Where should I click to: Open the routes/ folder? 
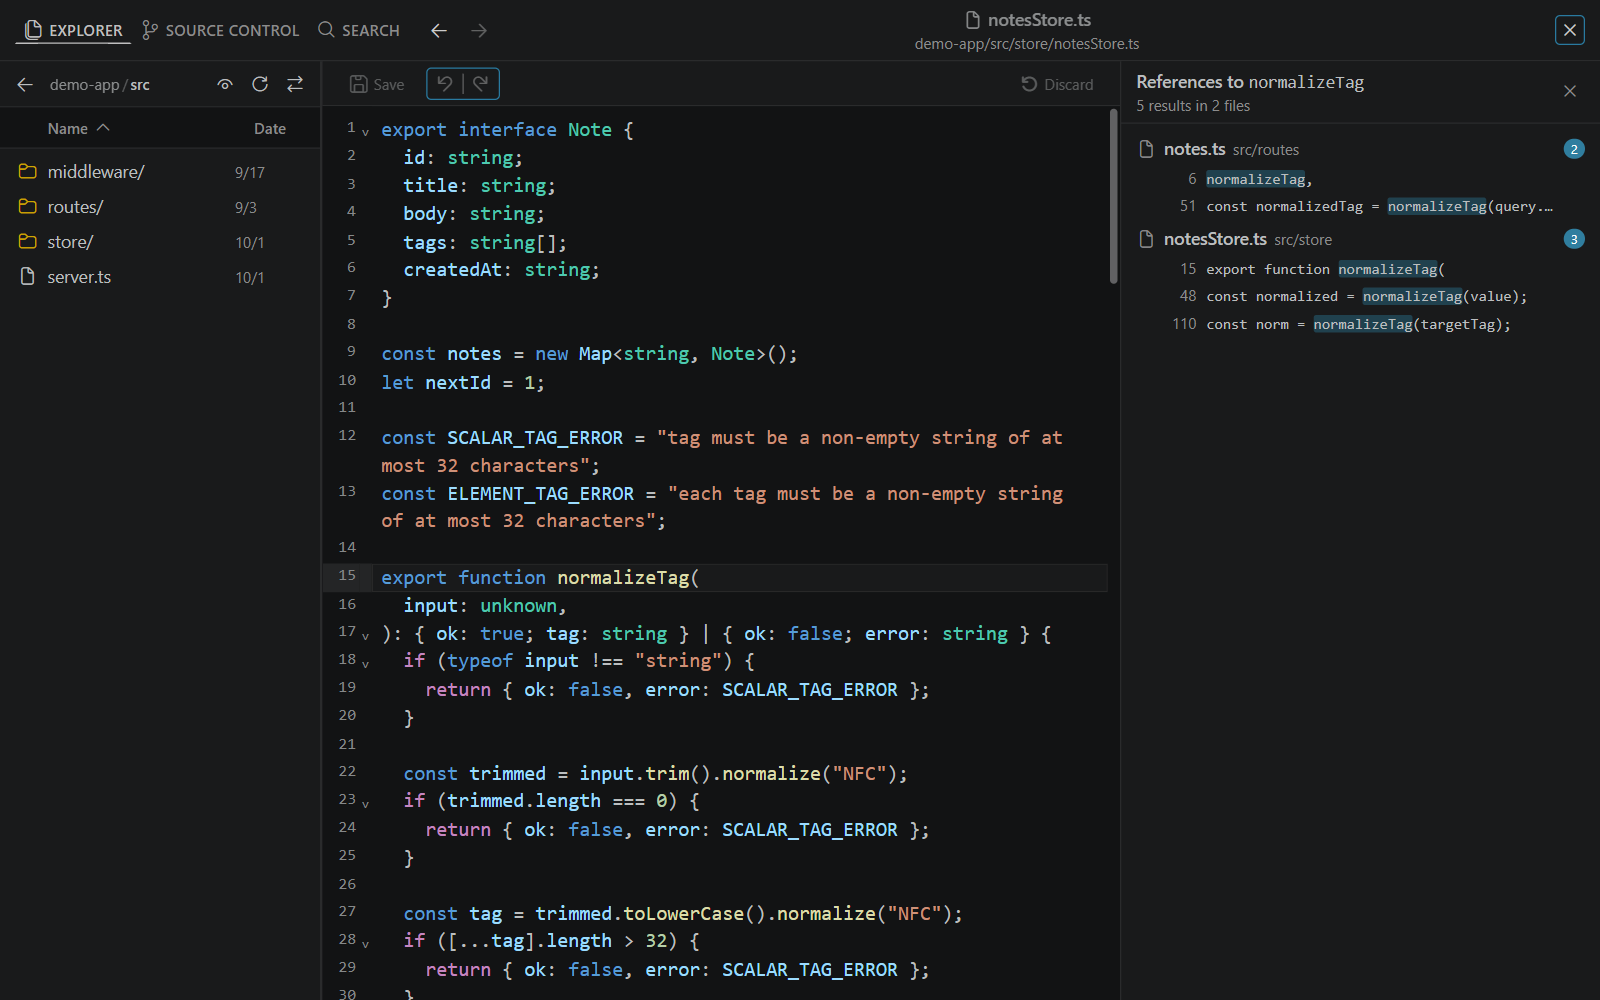[160, 207]
